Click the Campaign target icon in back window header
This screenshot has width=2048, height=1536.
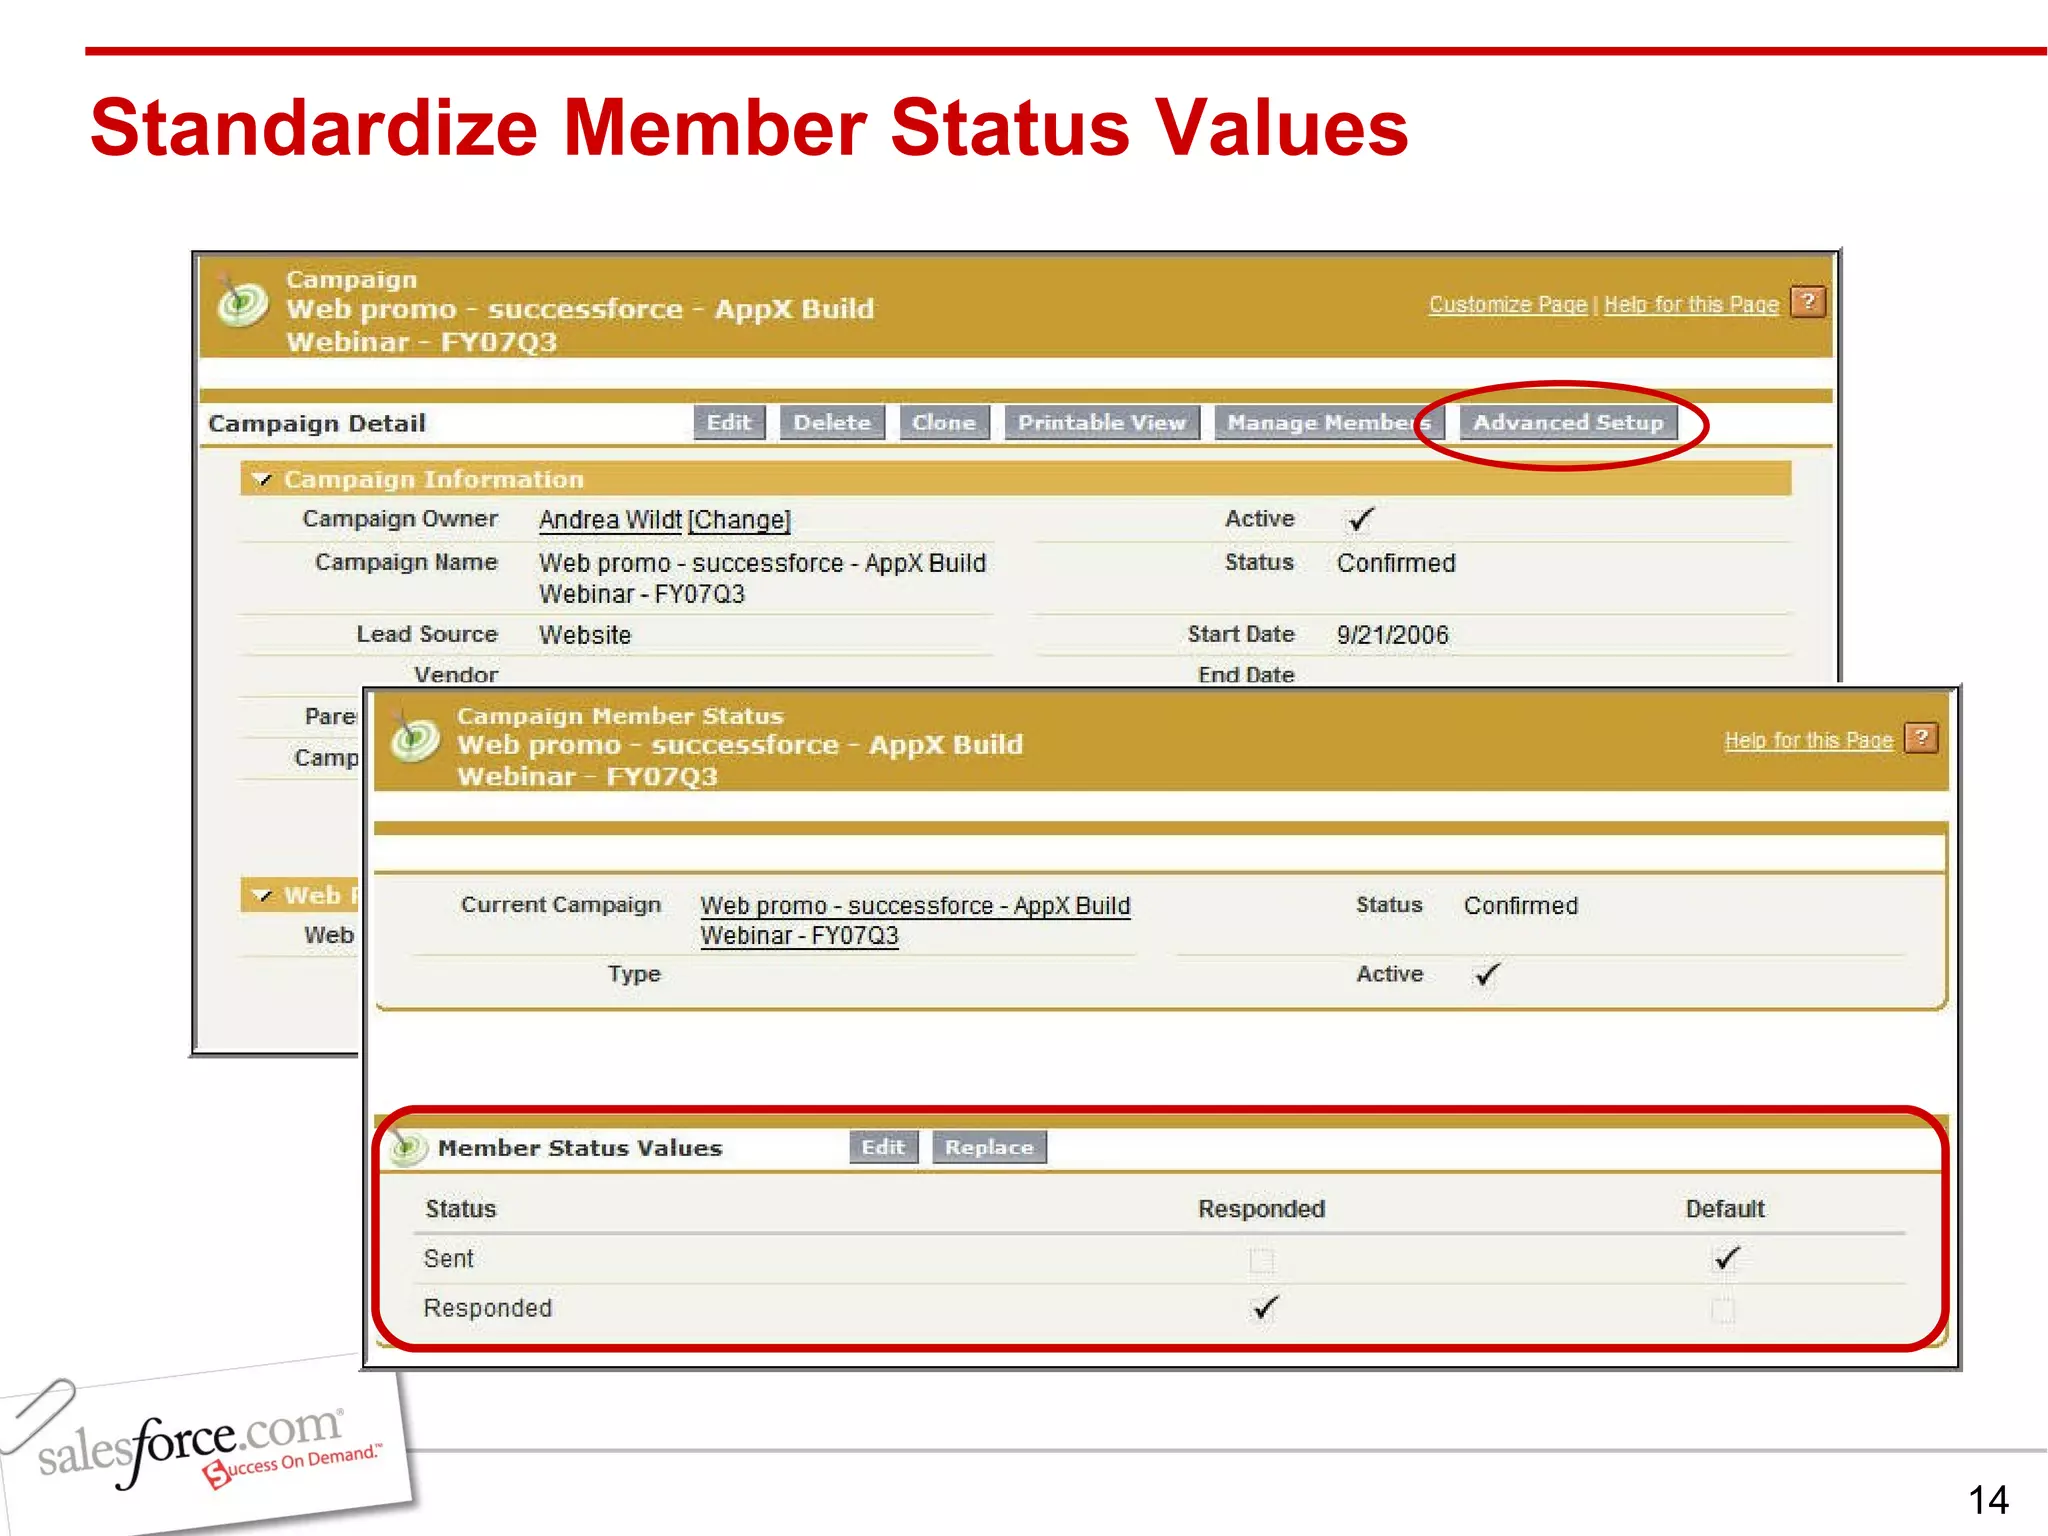[x=242, y=301]
